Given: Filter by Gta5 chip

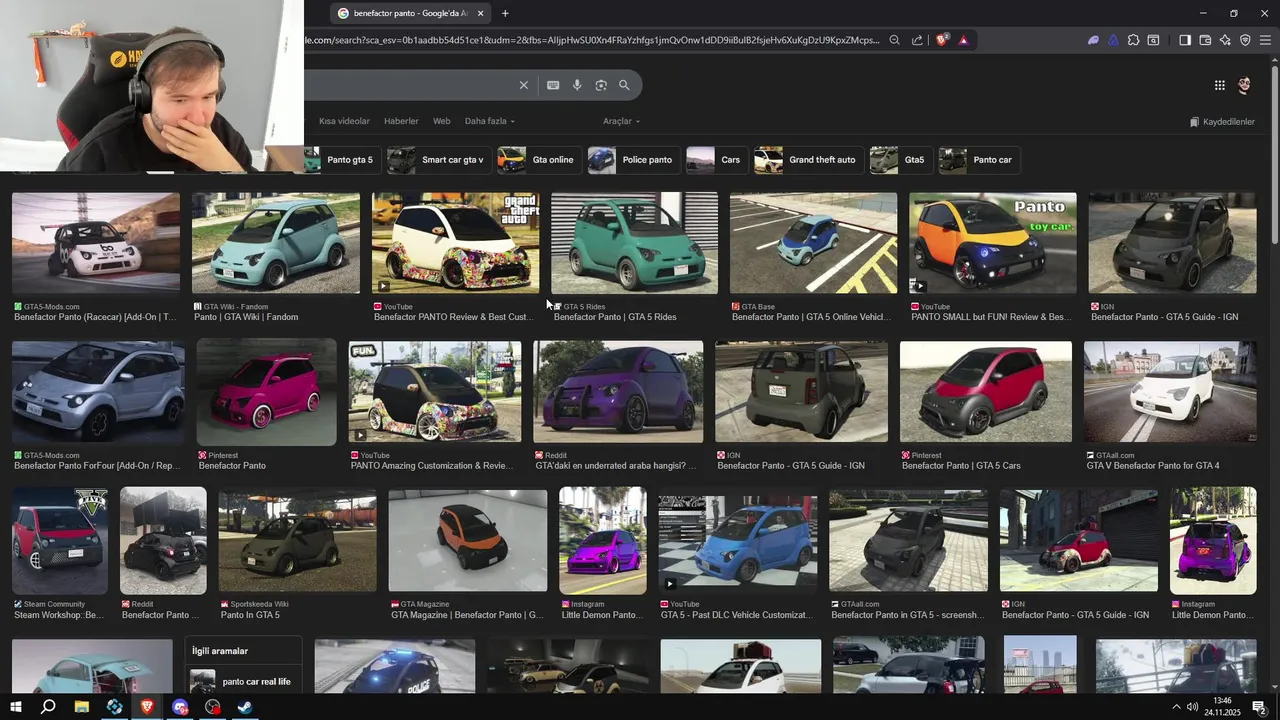Looking at the screenshot, I should tap(900, 160).
